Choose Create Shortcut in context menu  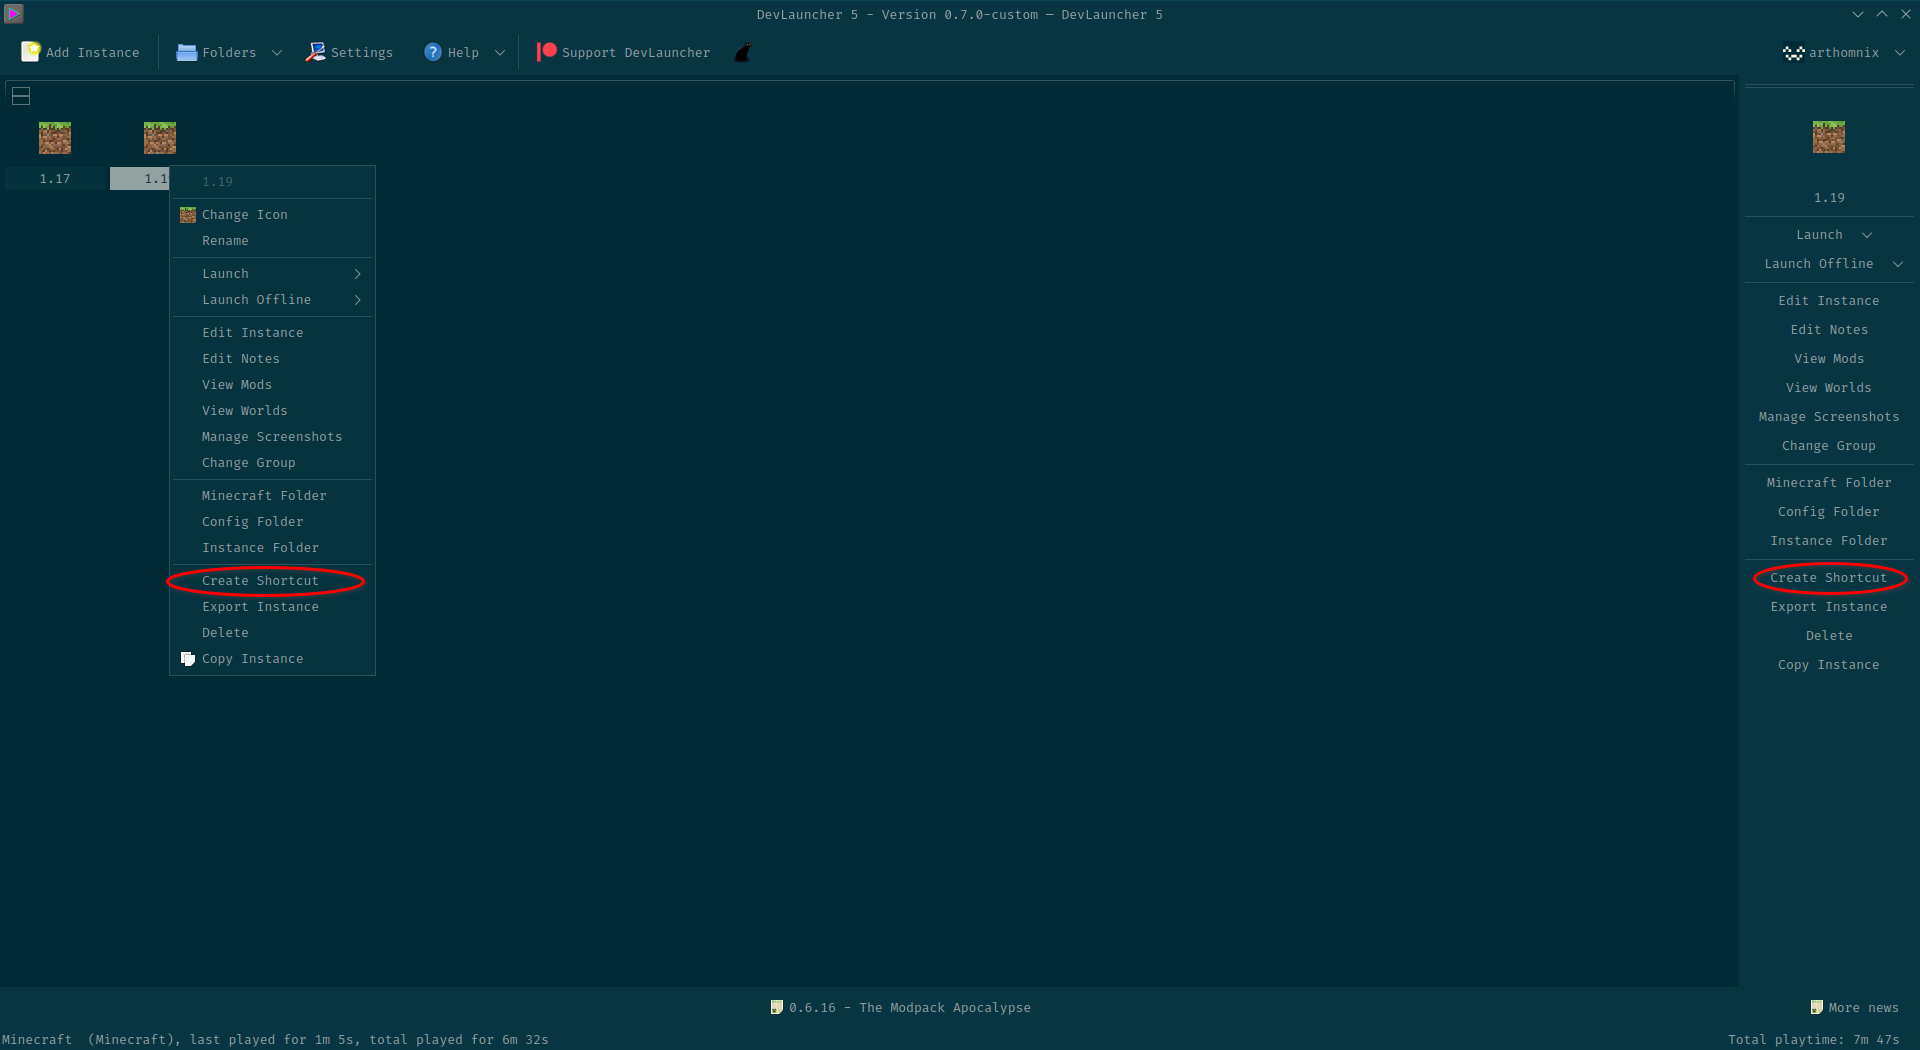point(272,581)
